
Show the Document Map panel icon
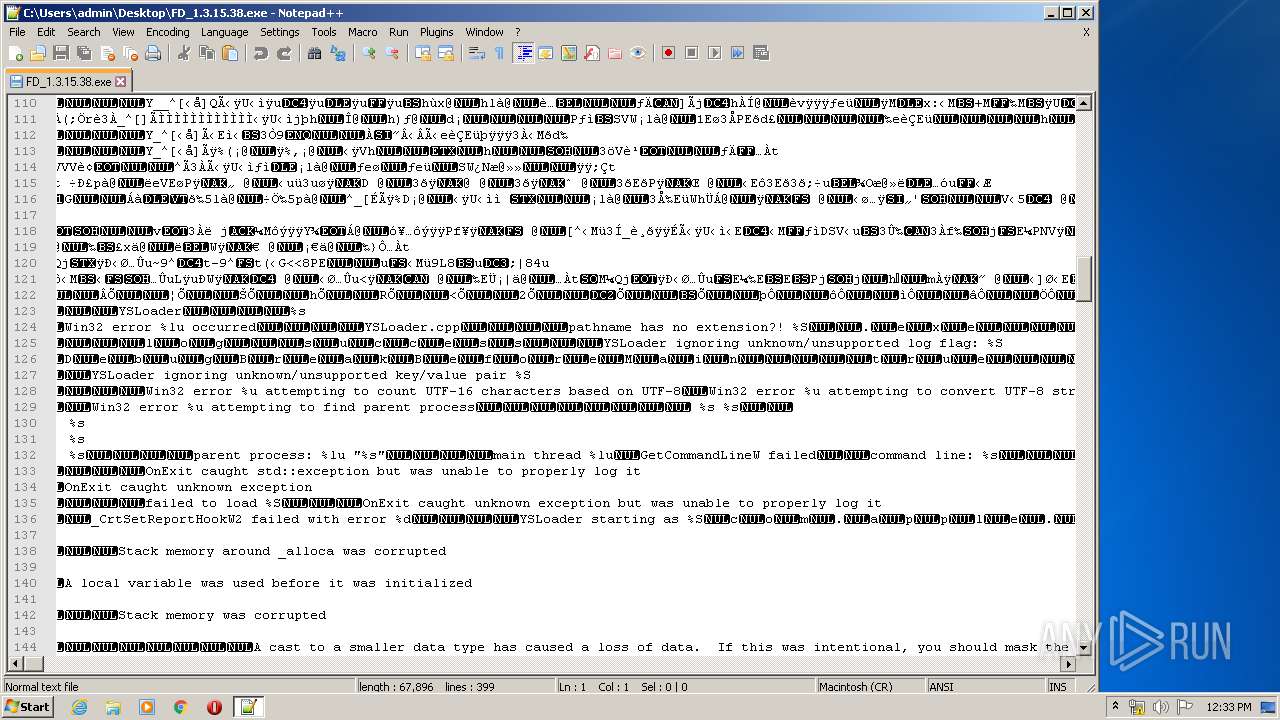coord(569,53)
